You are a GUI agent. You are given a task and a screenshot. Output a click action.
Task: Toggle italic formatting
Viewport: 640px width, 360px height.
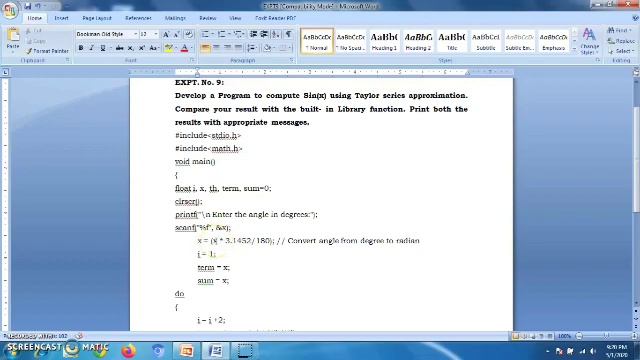point(91,48)
